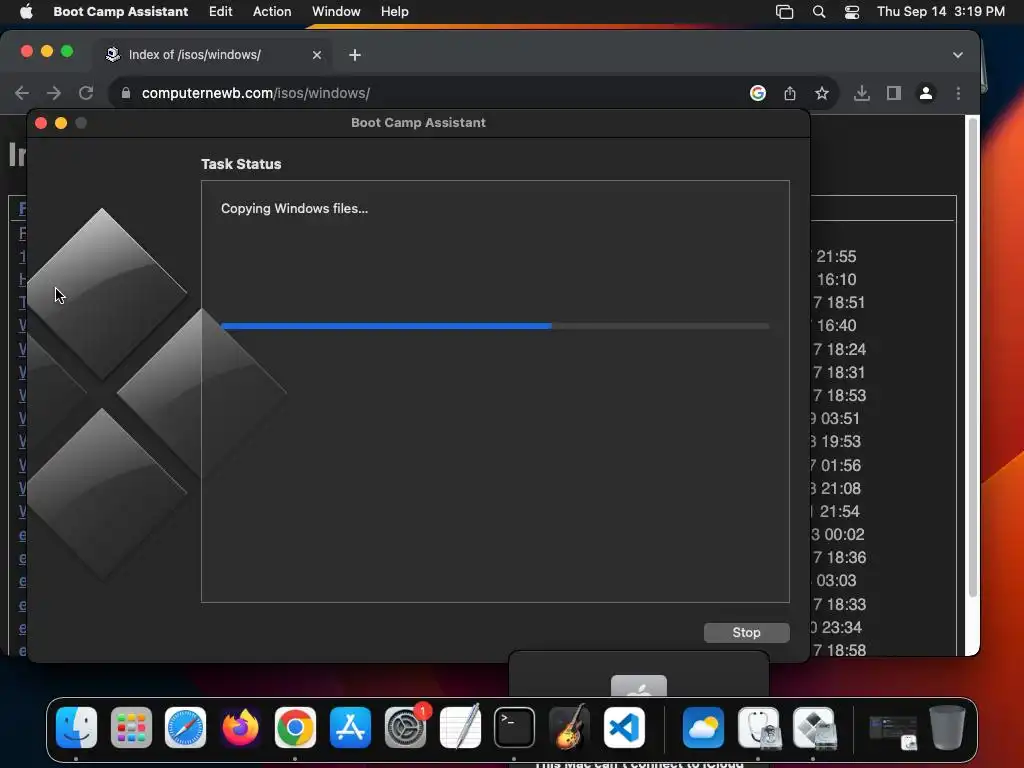View site information lock icon
1024x768 pixels.
pyautogui.click(x=126, y=93)
